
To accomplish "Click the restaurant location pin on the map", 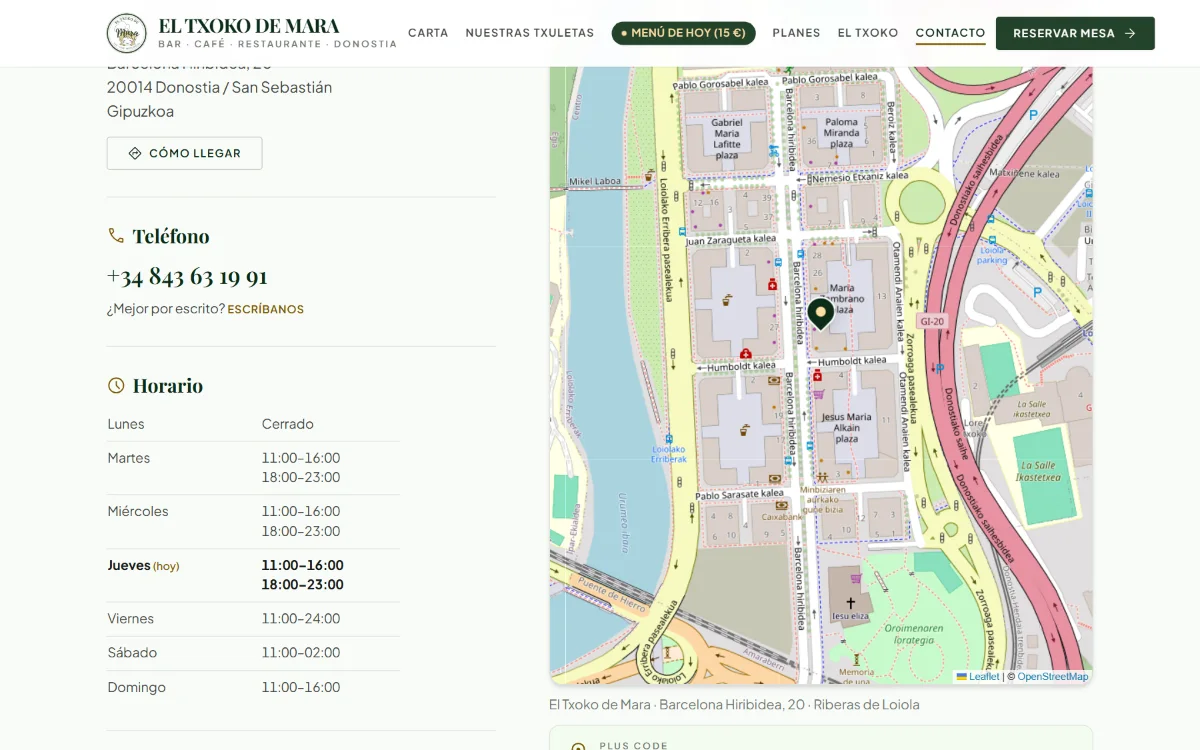I will pyautogui.click(x=821, y=314).
